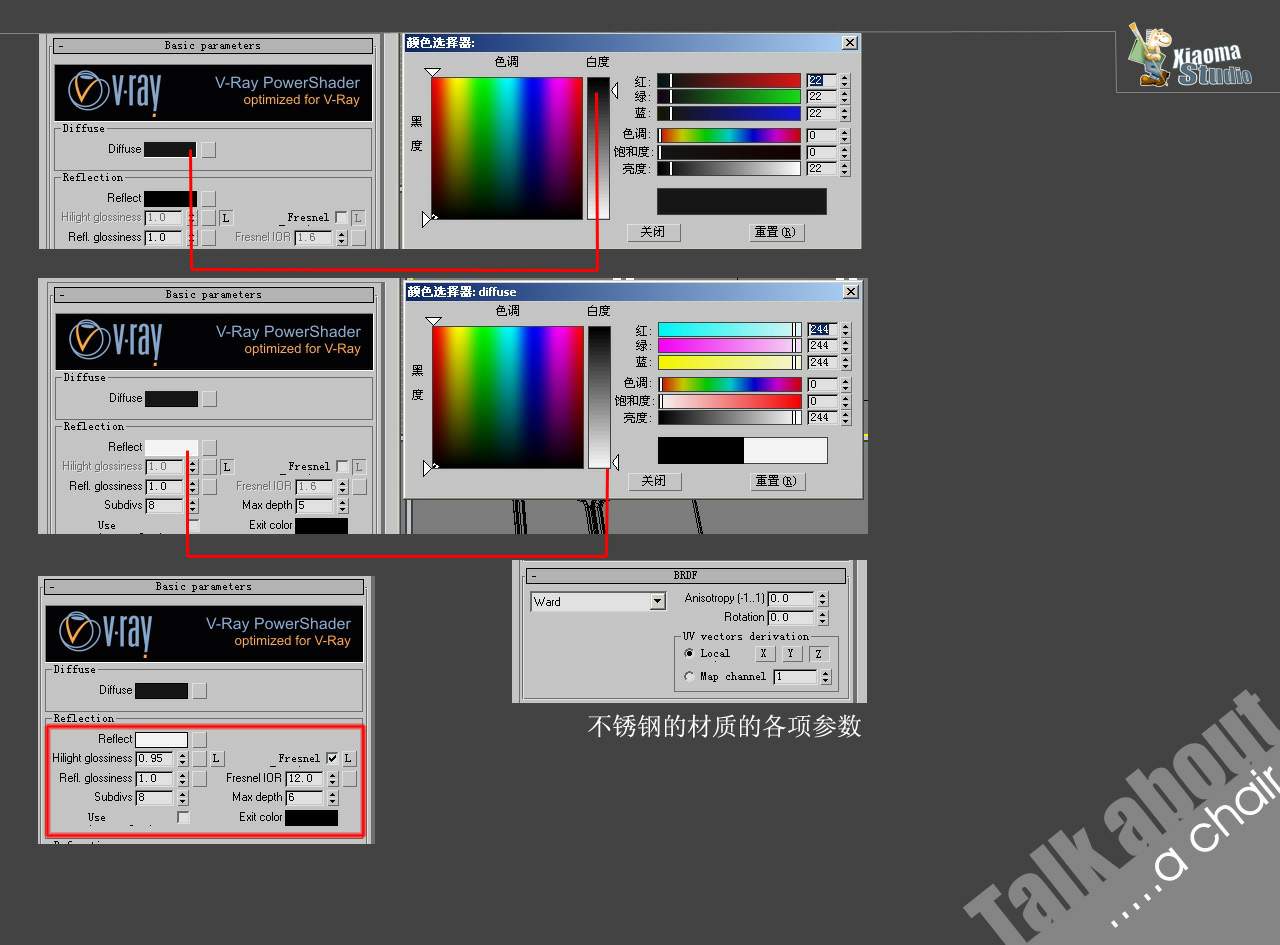Click the 白度 vertical bar in the diffuse color selector

599,397
